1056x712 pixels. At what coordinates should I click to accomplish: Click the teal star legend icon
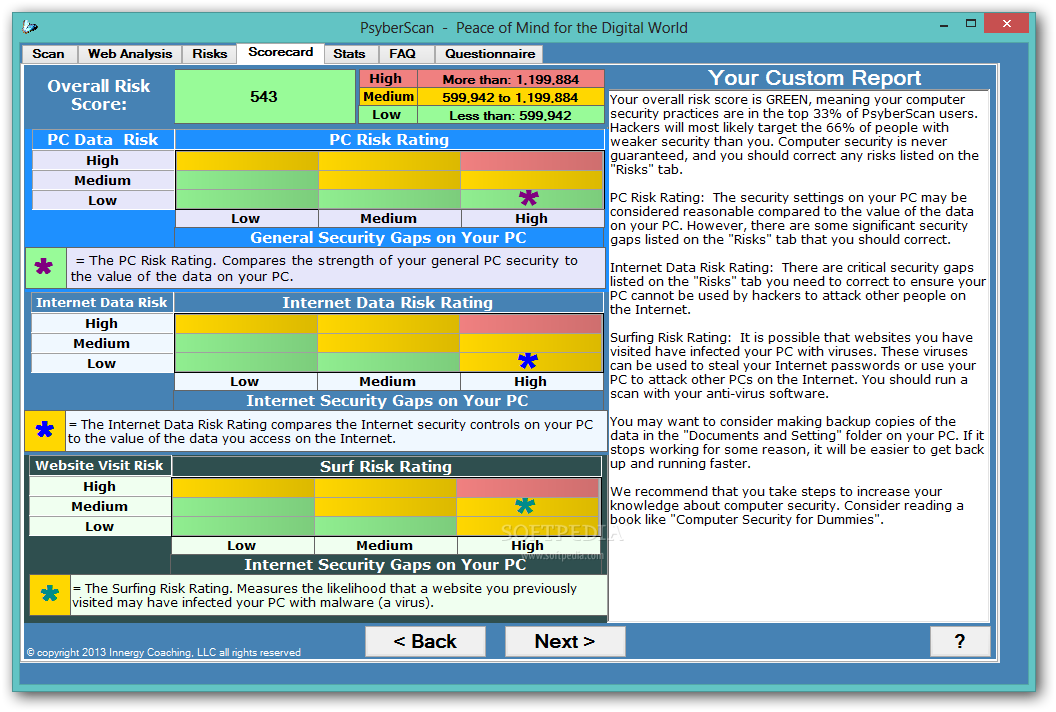(50, 594)
